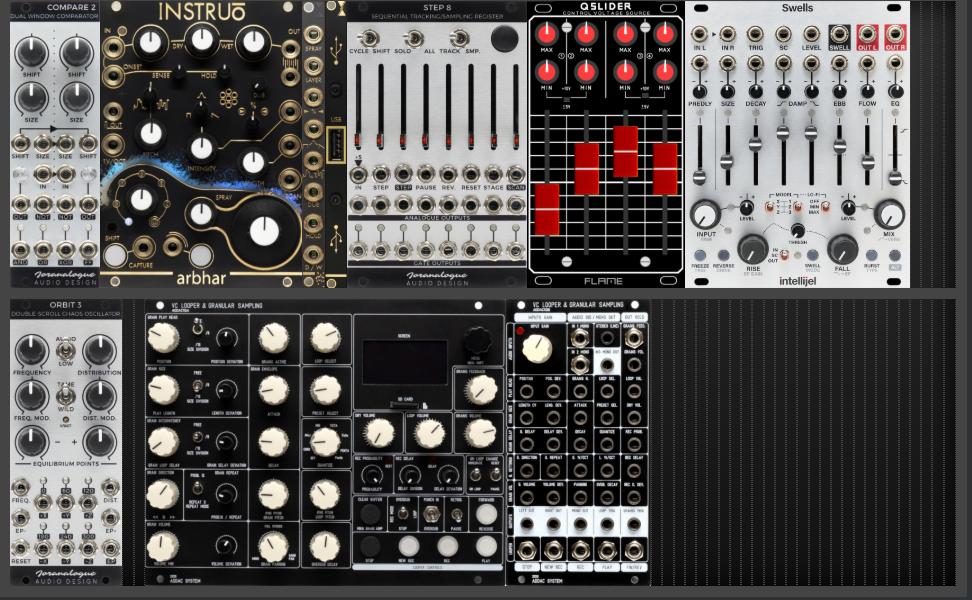Click the left SHIFT knob on Compare 2
972x600 pixels.
pyautogui.click(x=31, y=53)
